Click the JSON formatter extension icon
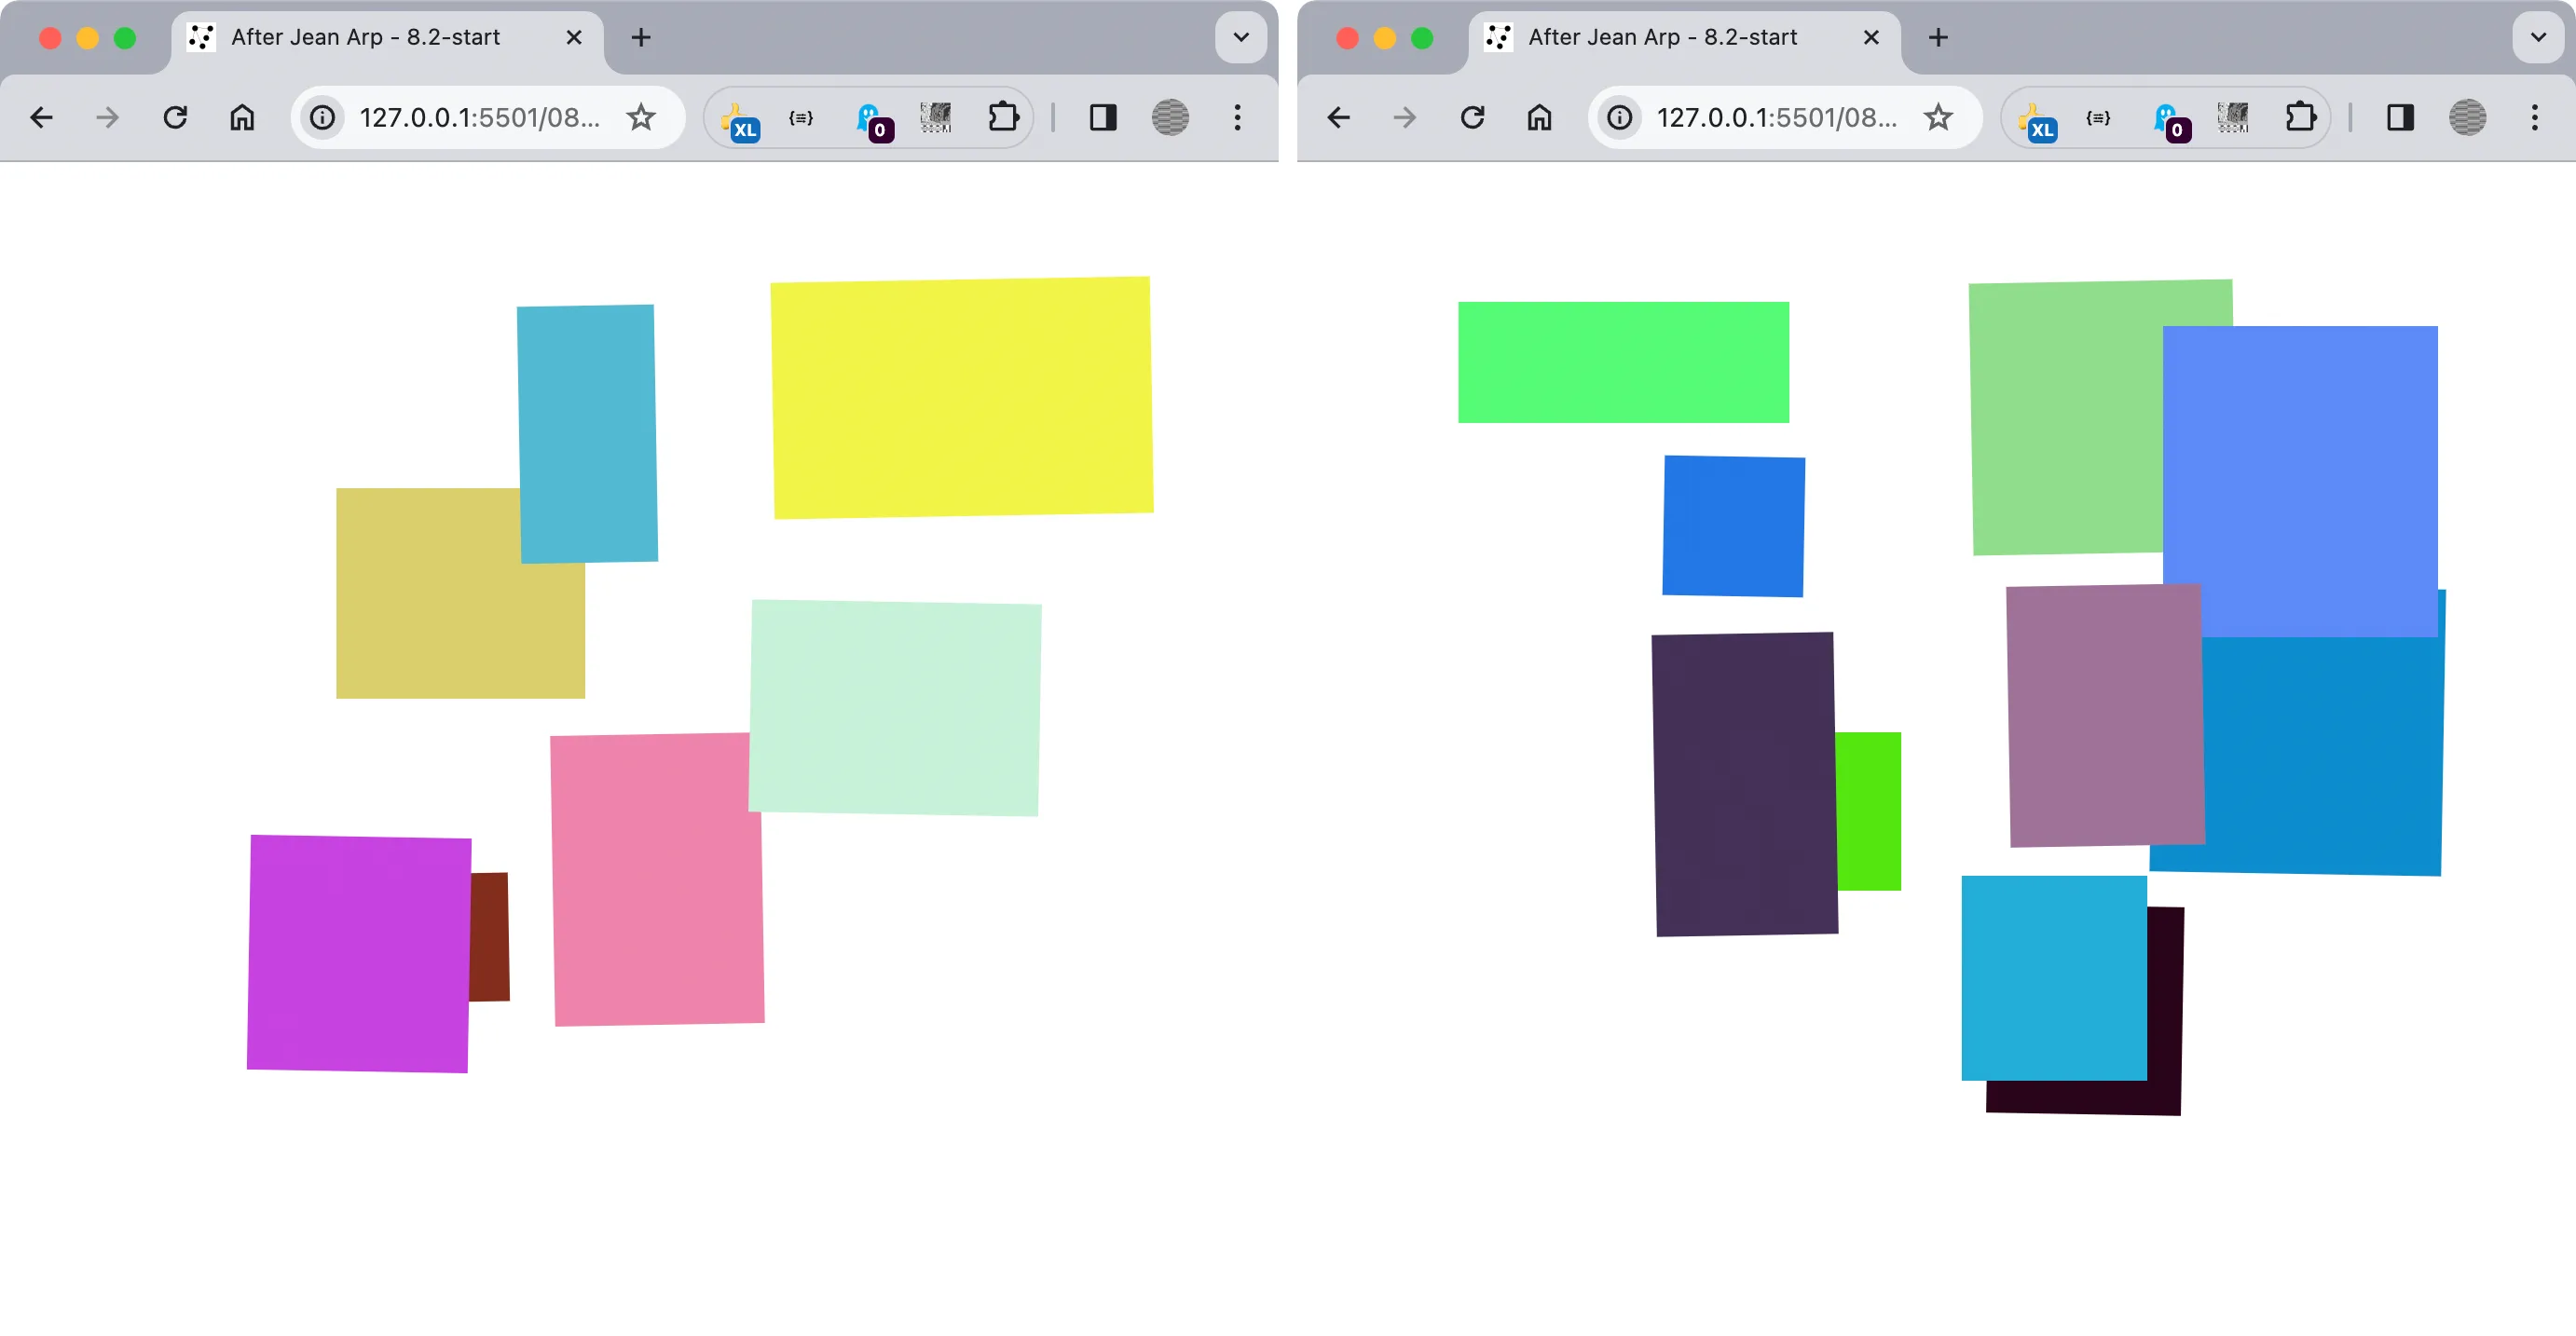This screenshot has width=2576, height=1336. [801, 117]
